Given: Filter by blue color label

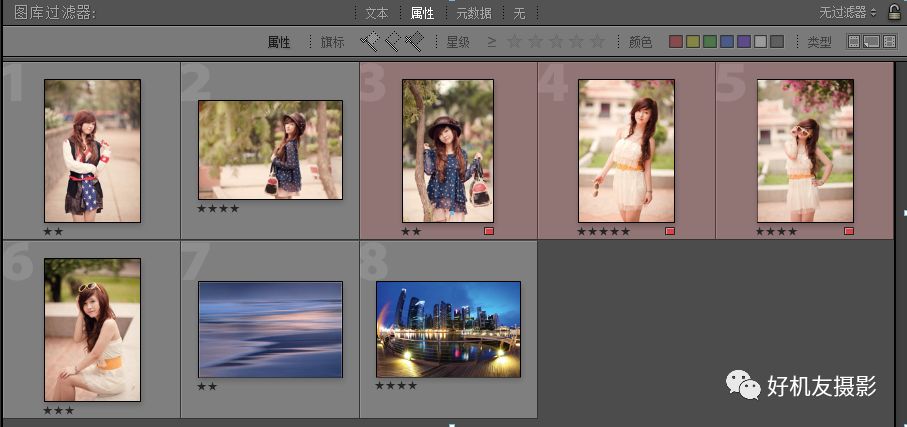Looking at the screenshot, I should (x=727, y=42).
